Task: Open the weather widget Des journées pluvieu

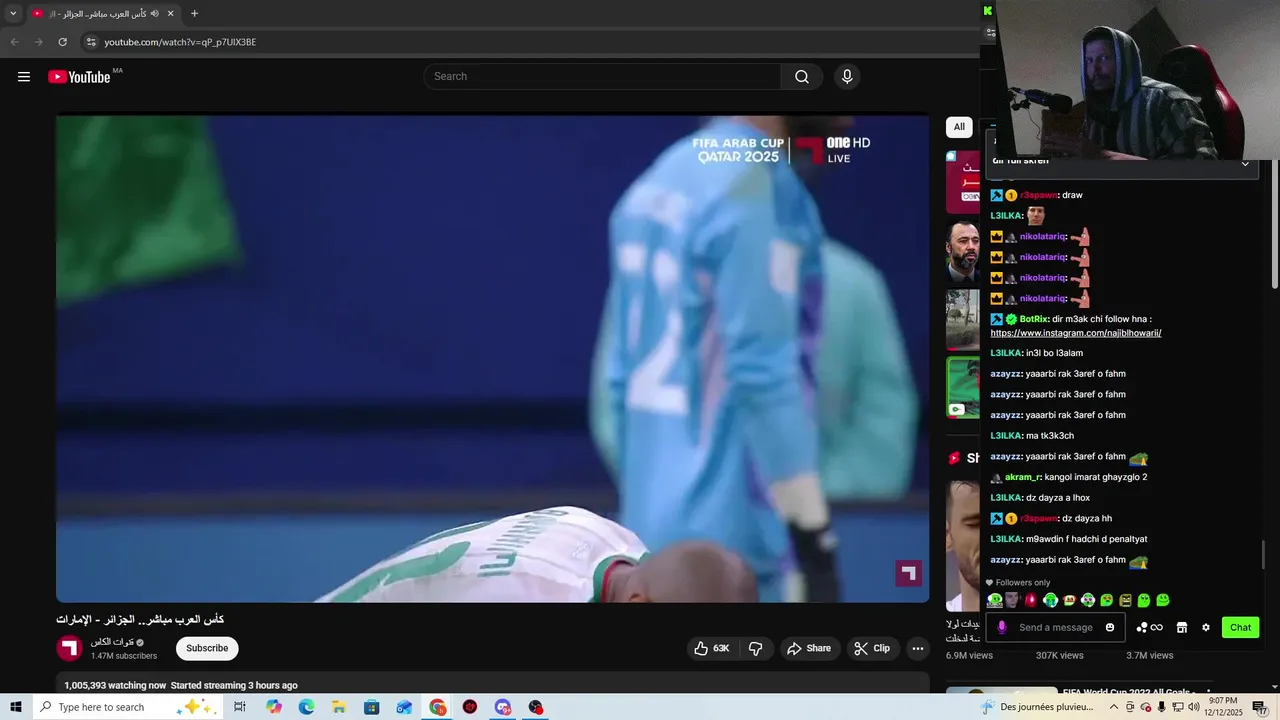Action: pos(1036,707)
